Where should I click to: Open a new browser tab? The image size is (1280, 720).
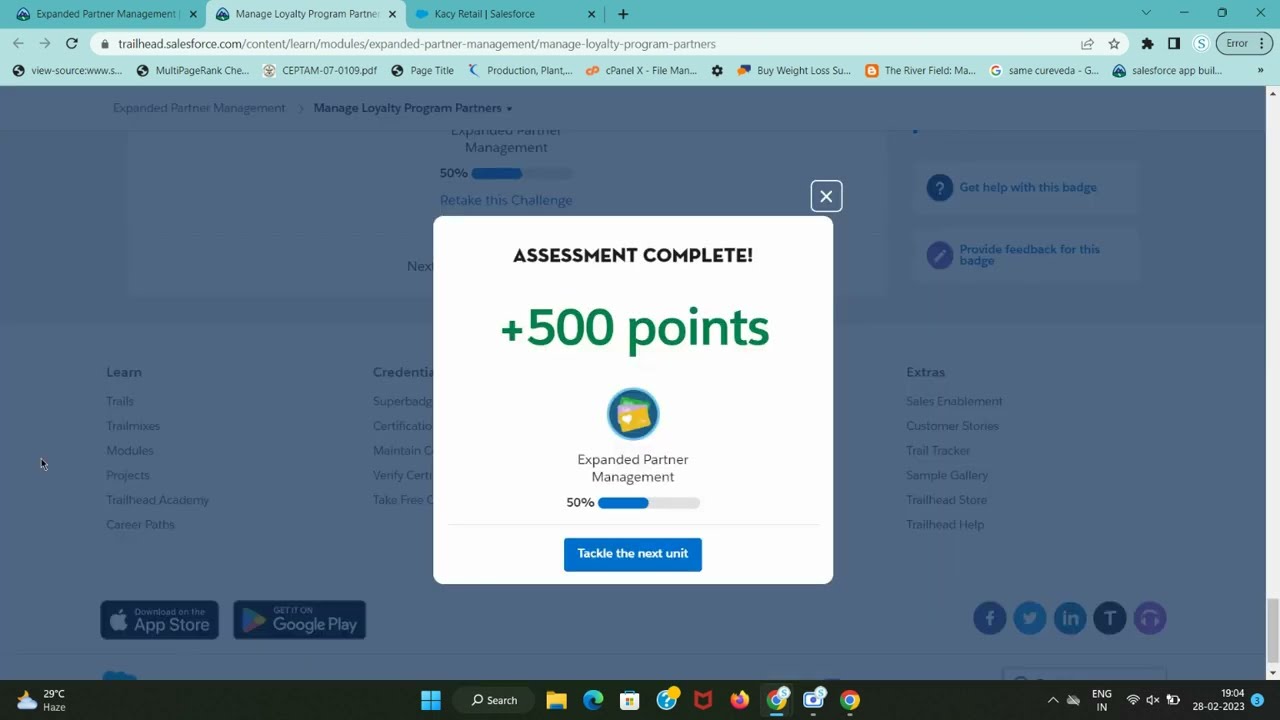[623, 14]
